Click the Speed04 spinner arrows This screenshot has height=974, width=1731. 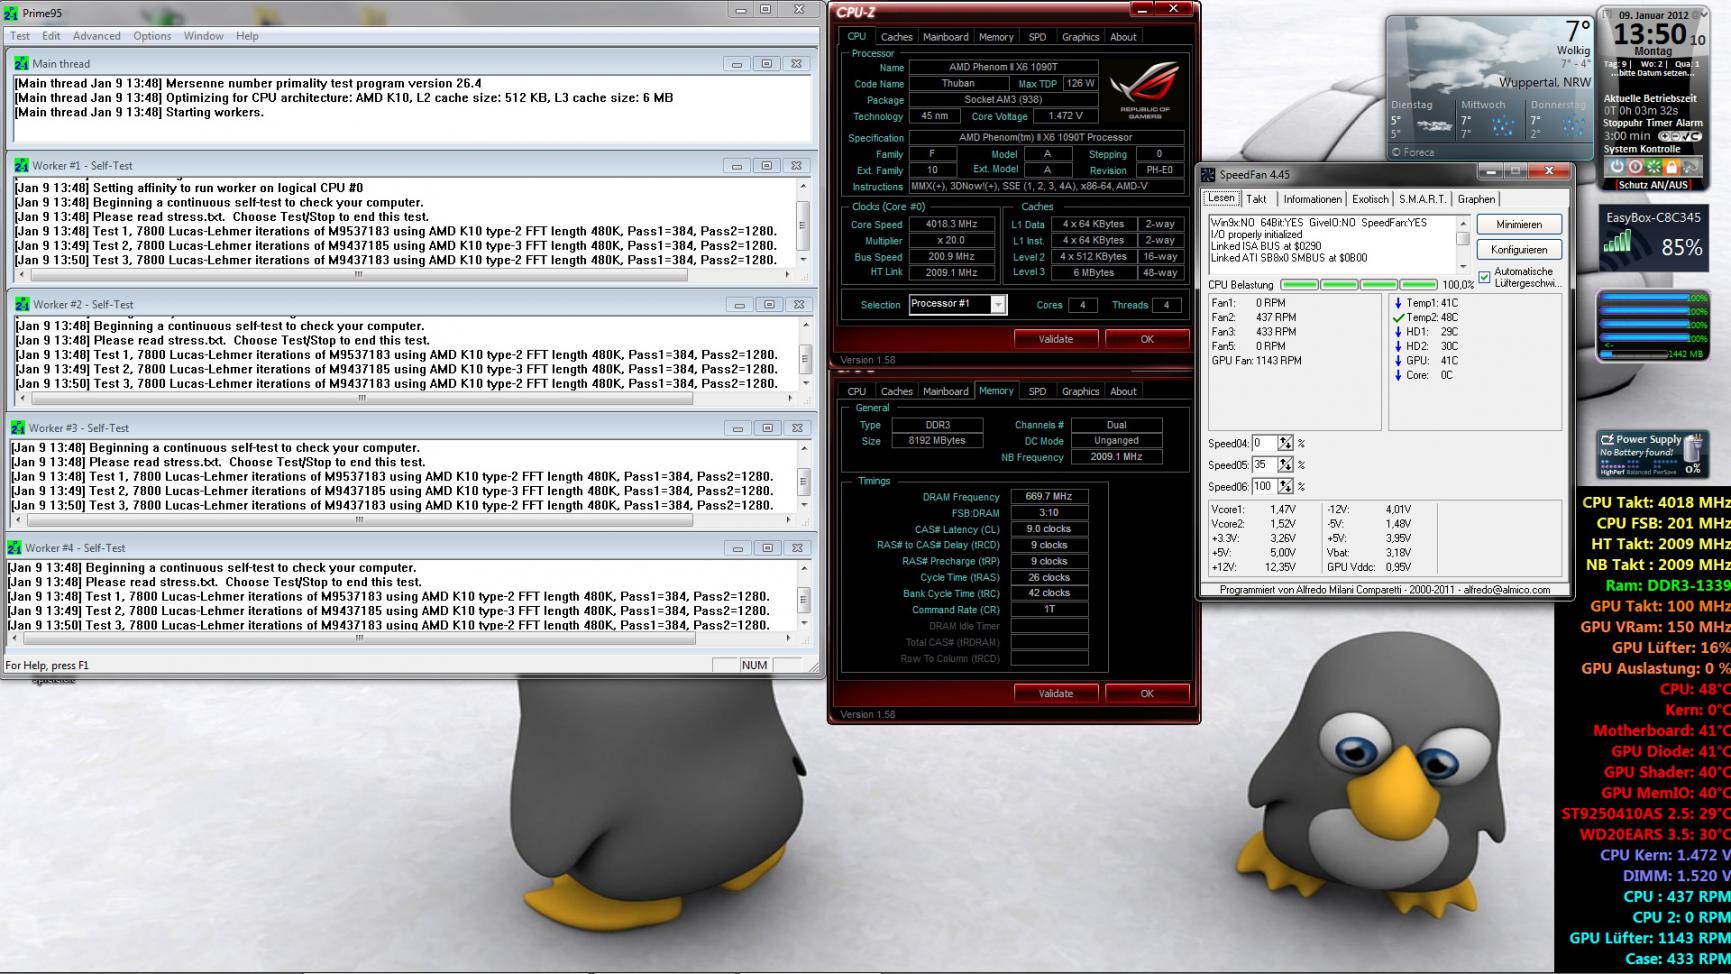pyautogui.click(x=1285, y=443)
